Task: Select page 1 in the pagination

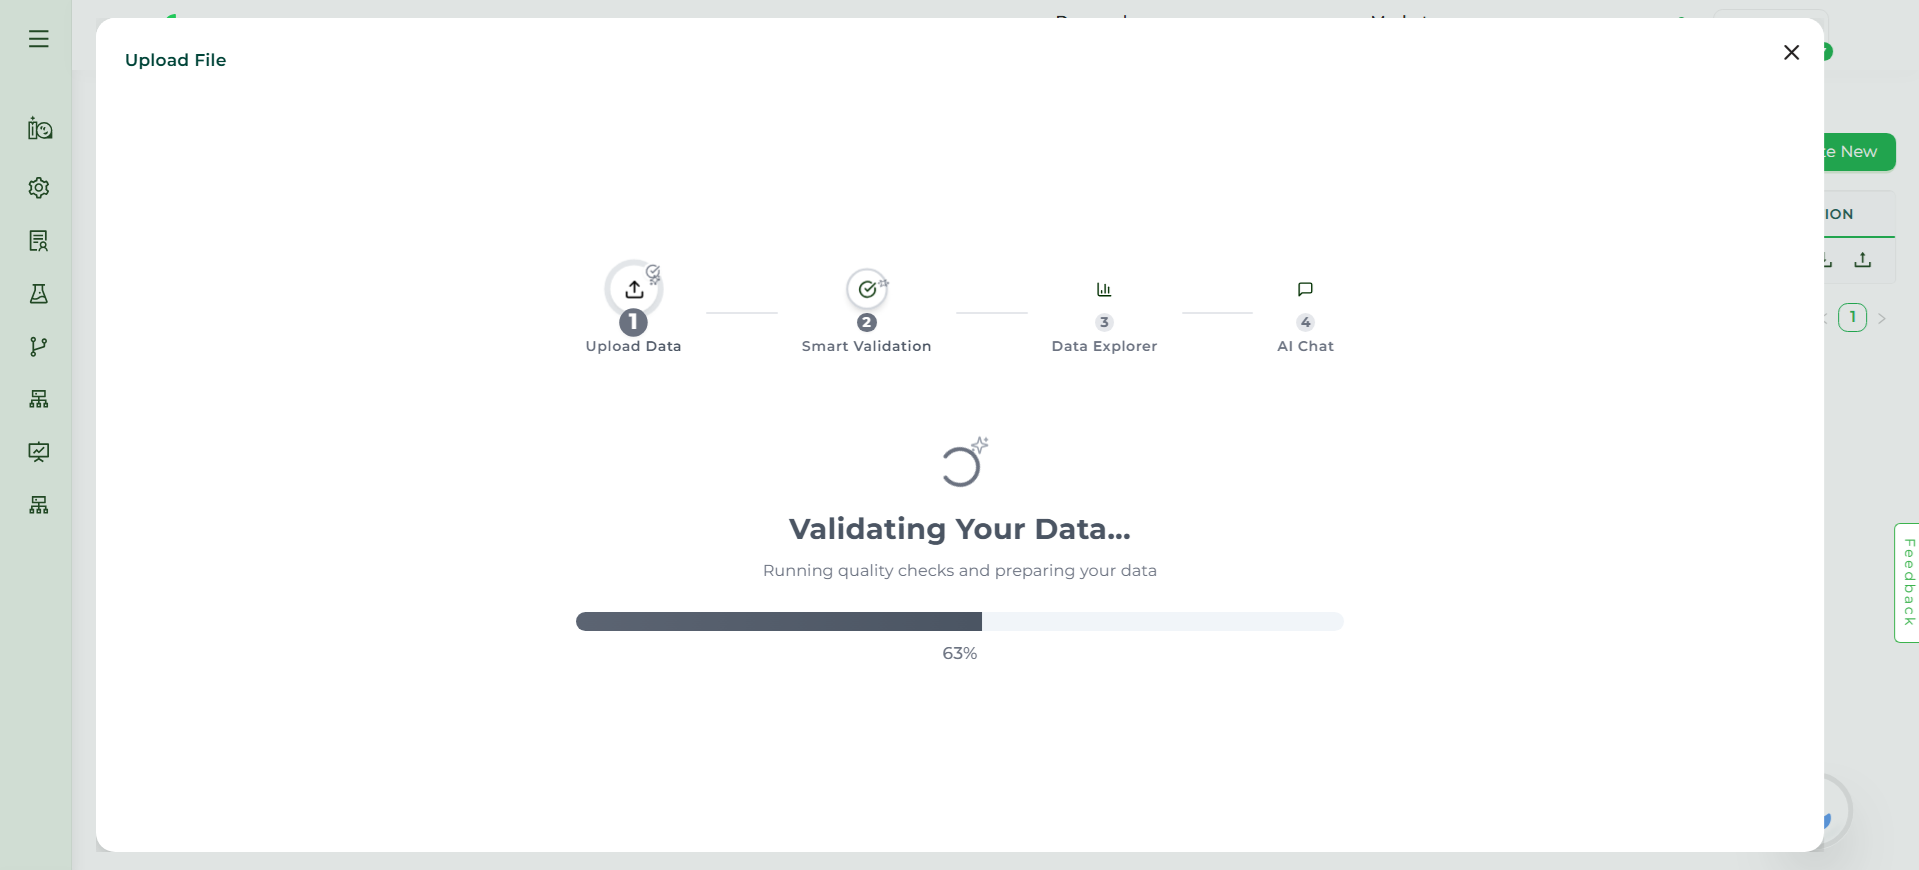Action: click(x=1852, y=318)
